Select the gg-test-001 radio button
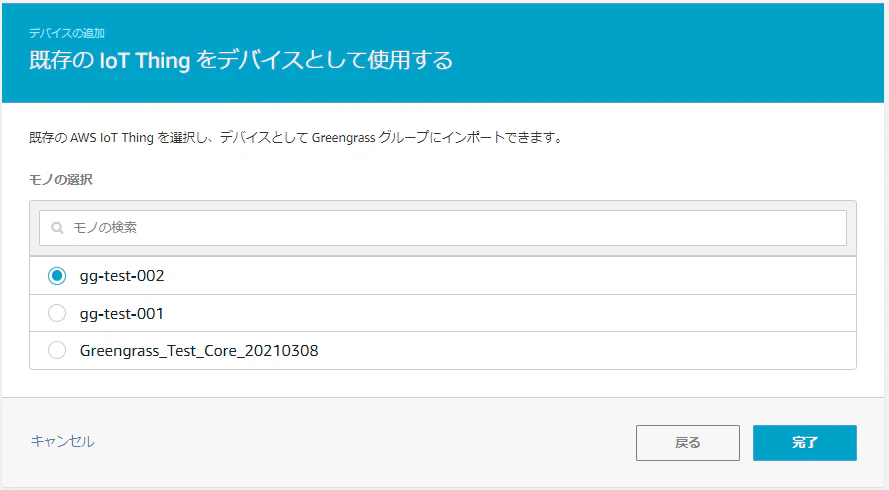This screenshot has height=490, width=889. point(57,313)
